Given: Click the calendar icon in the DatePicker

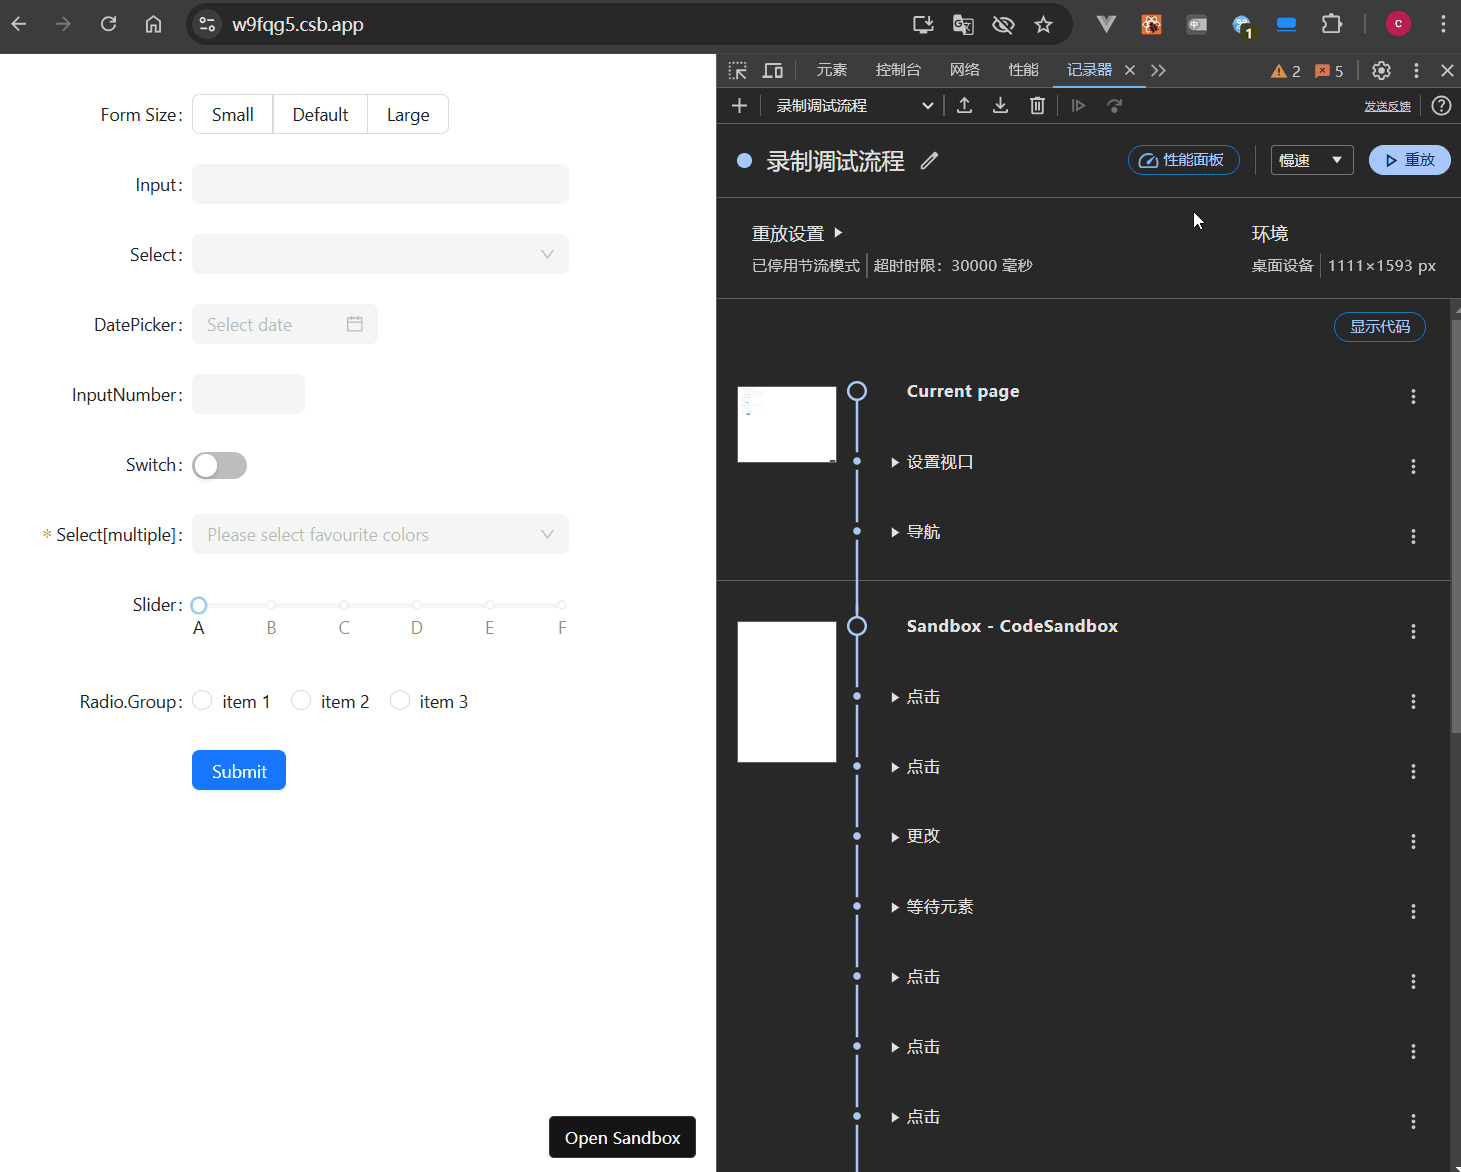Looking at the screenshot, I should click(355, 324).
